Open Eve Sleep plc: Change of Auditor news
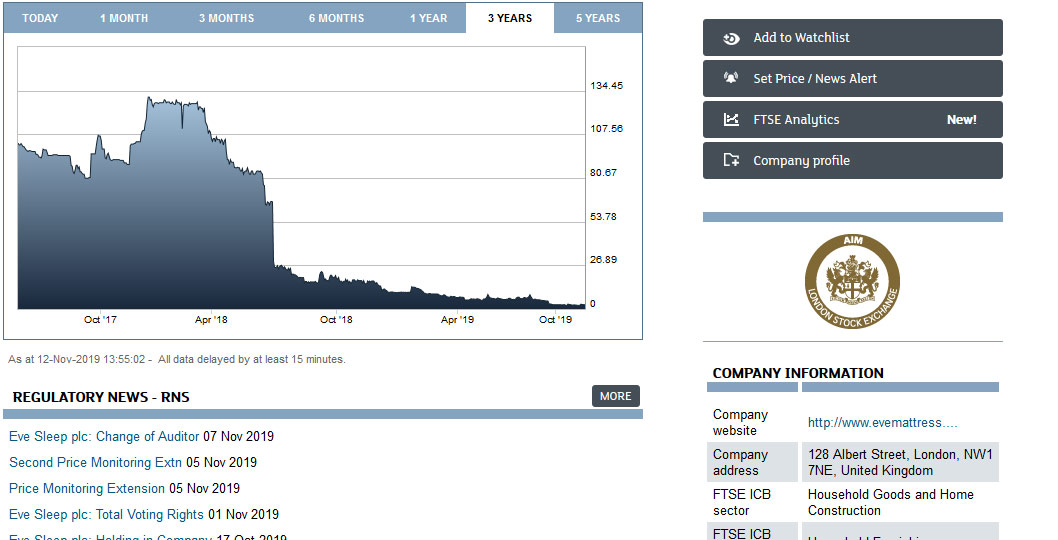Viewport: 1058px width, 540px height. [x=104, y=437]
